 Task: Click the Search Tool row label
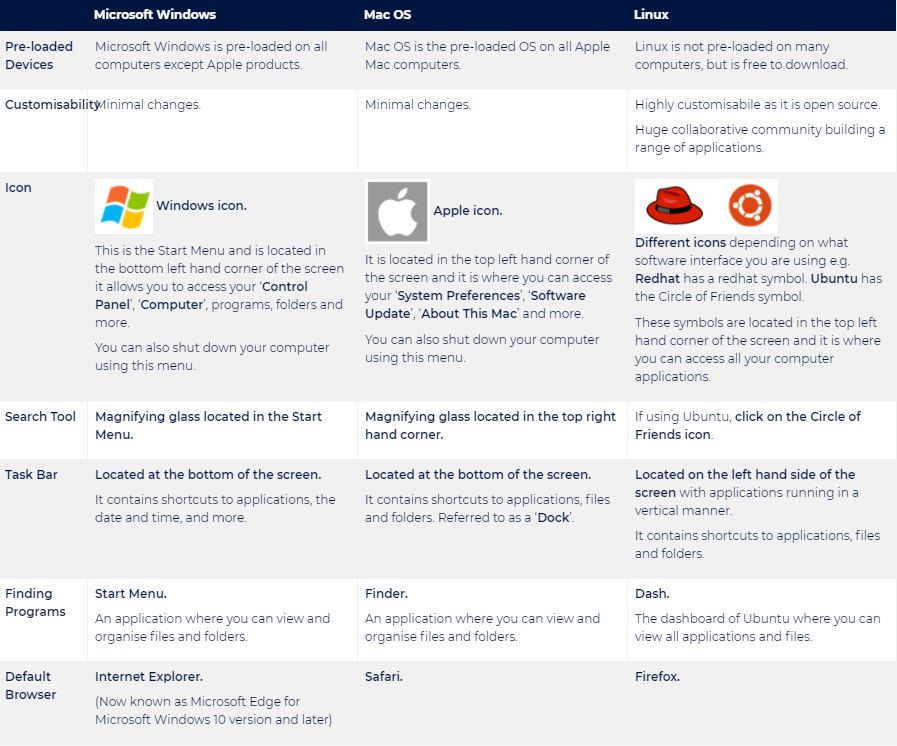pyautogui.click(x=40, y=416)
